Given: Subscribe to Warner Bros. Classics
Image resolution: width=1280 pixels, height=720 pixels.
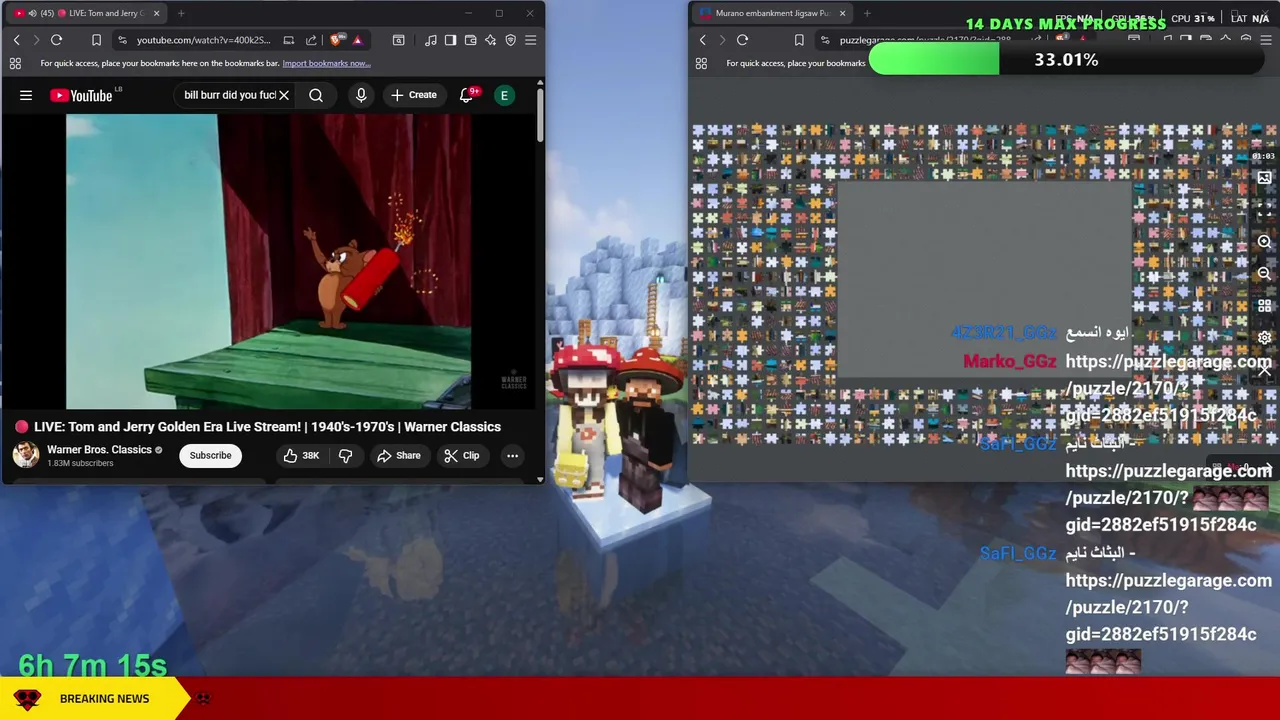Looking at the screenshot, I should (x=210, y=455).
